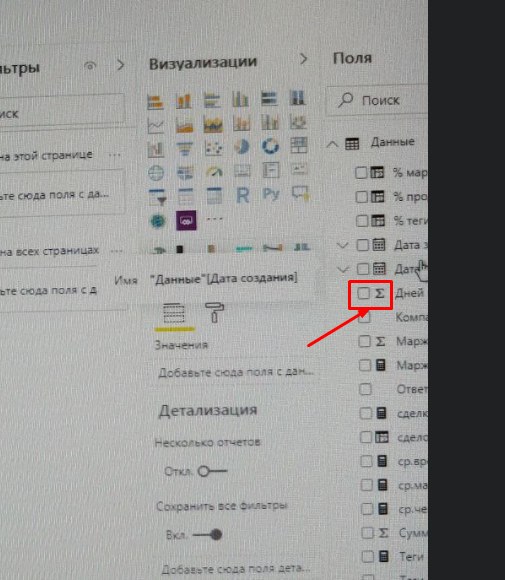This screenshot has width=505, height=580.
Task: Select the clustered column chart visual
Action: [x=240, y=99]
